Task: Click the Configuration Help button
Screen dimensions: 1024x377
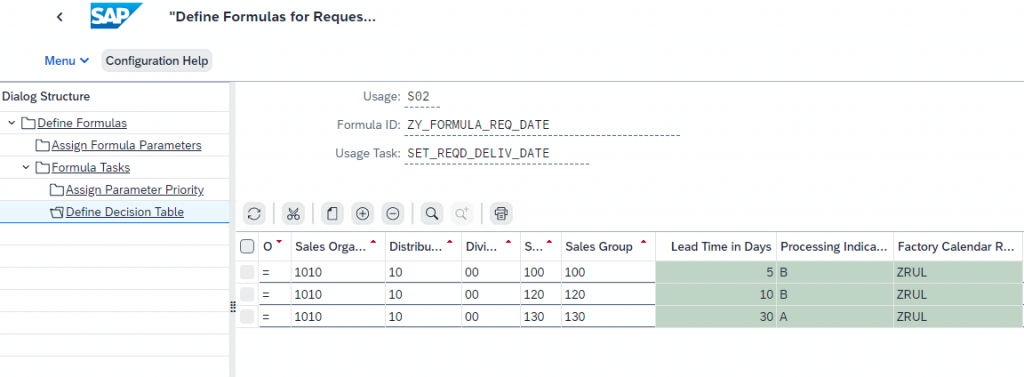Action: click(x=157, y=61)
